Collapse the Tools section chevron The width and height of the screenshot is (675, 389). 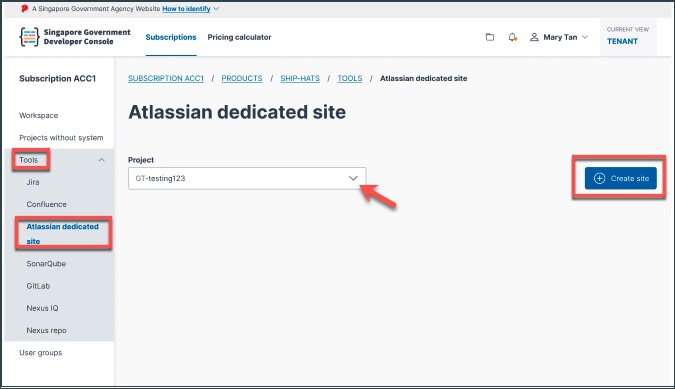click(x=102, y=160)
